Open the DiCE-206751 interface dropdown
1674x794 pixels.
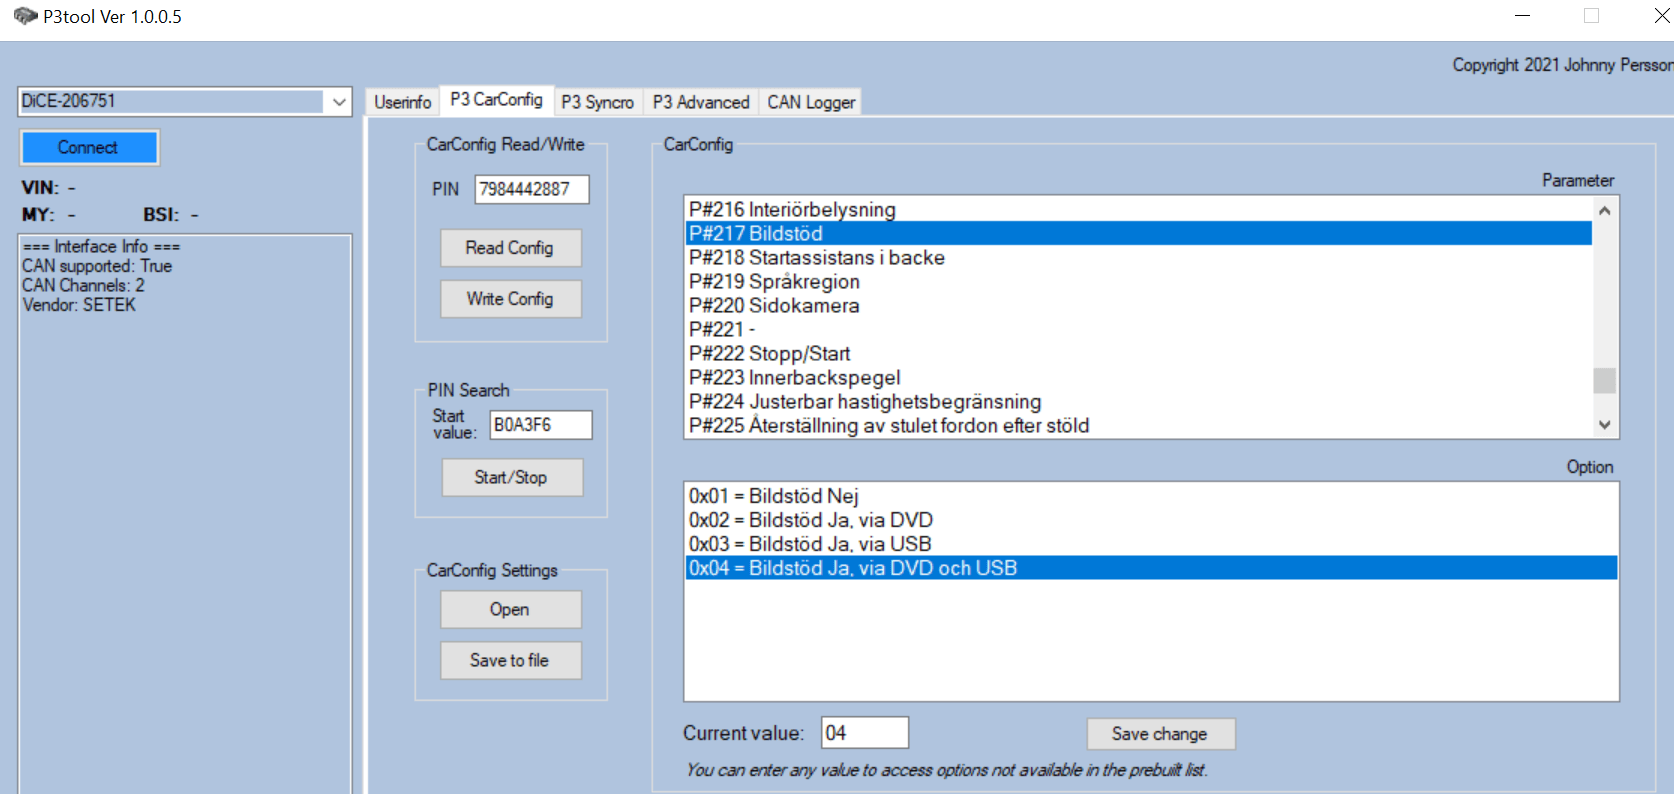[x=339, y=102]
